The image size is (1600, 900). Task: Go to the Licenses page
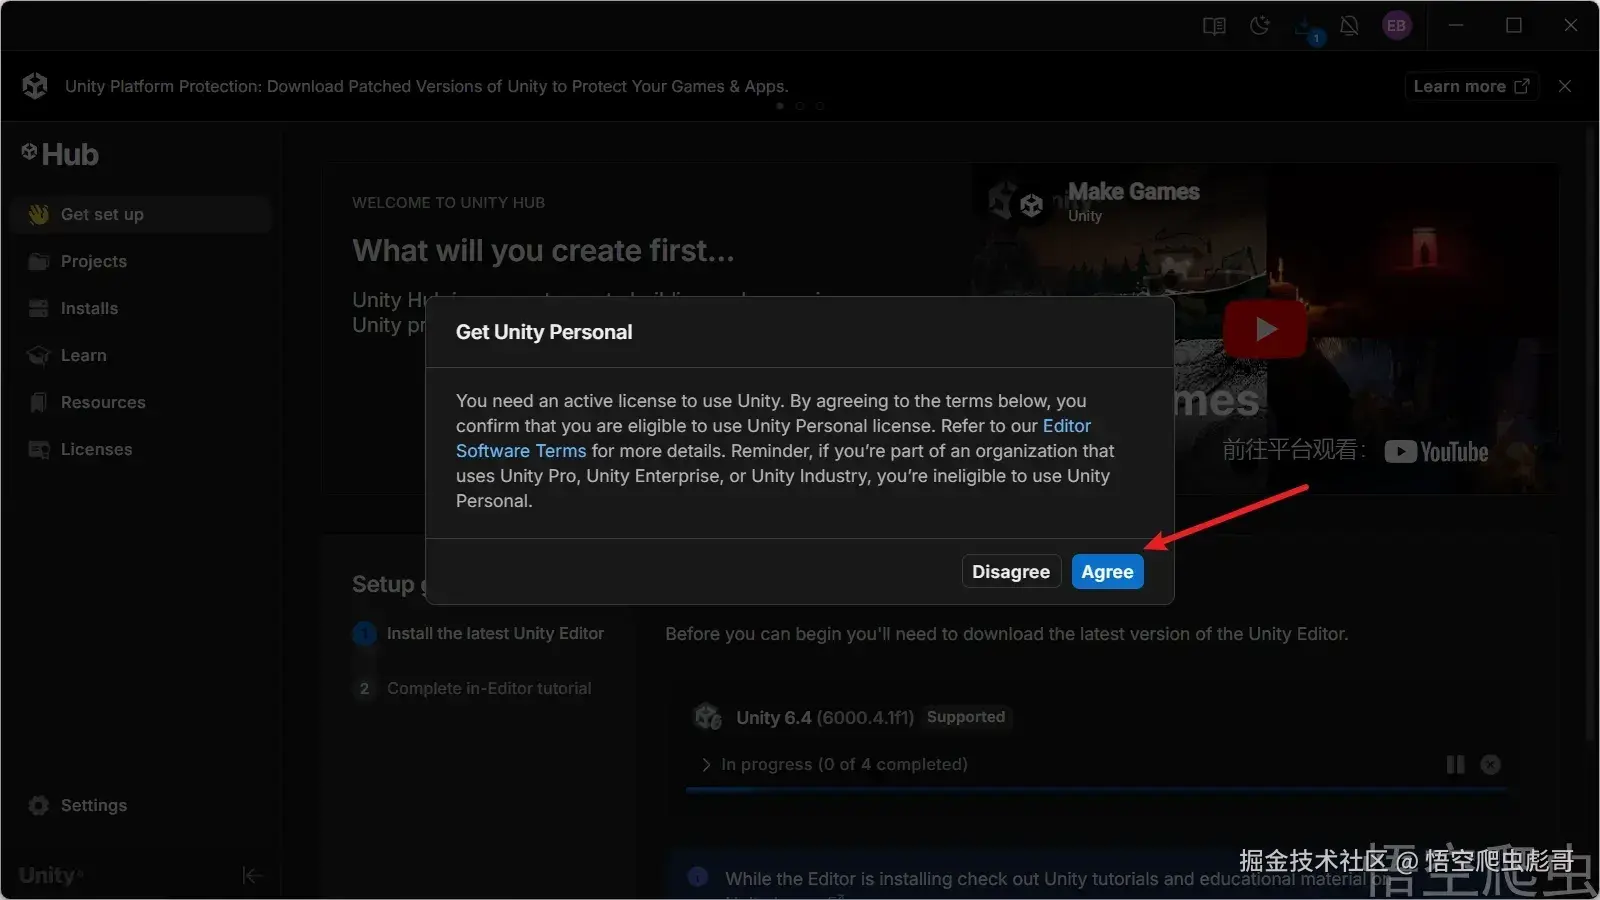click(x=140, y=449)
